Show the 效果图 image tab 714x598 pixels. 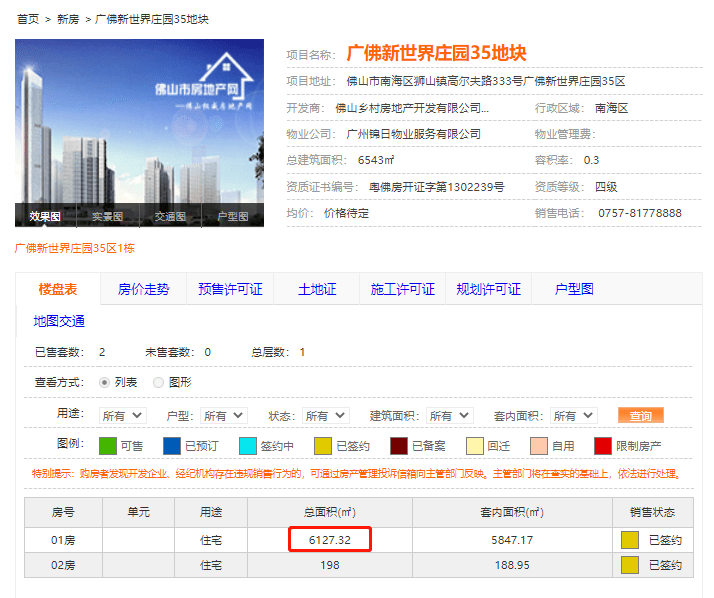45,216
